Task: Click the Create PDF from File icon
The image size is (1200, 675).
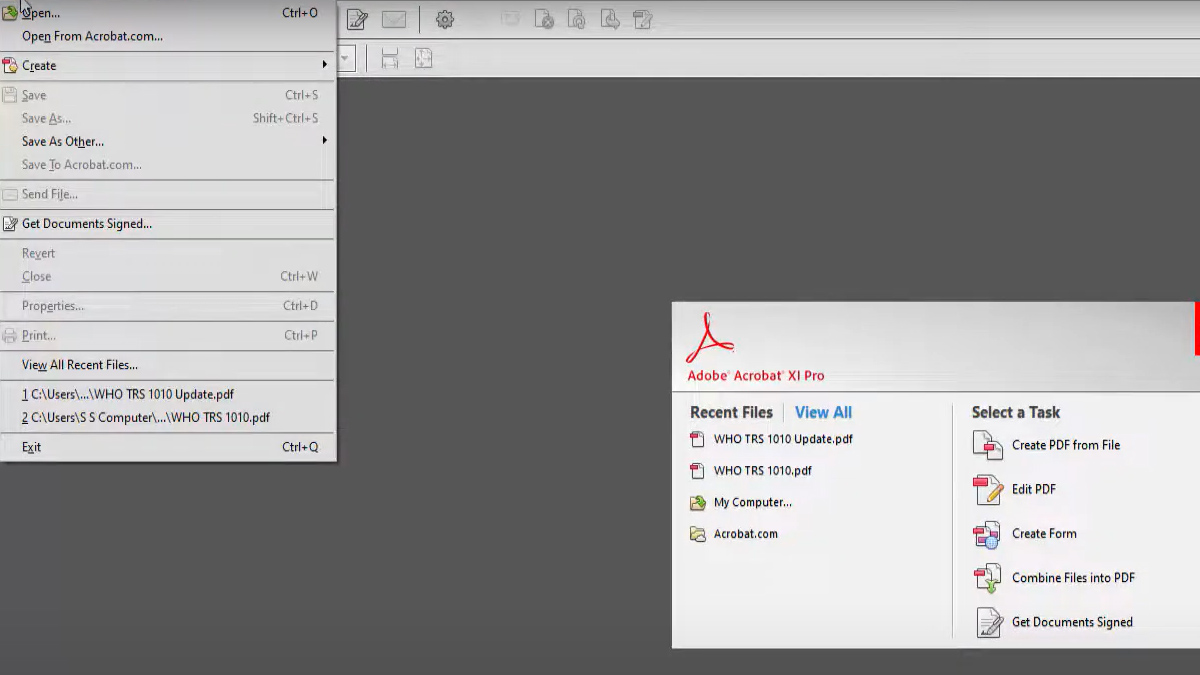Action: tap(988, 446)
